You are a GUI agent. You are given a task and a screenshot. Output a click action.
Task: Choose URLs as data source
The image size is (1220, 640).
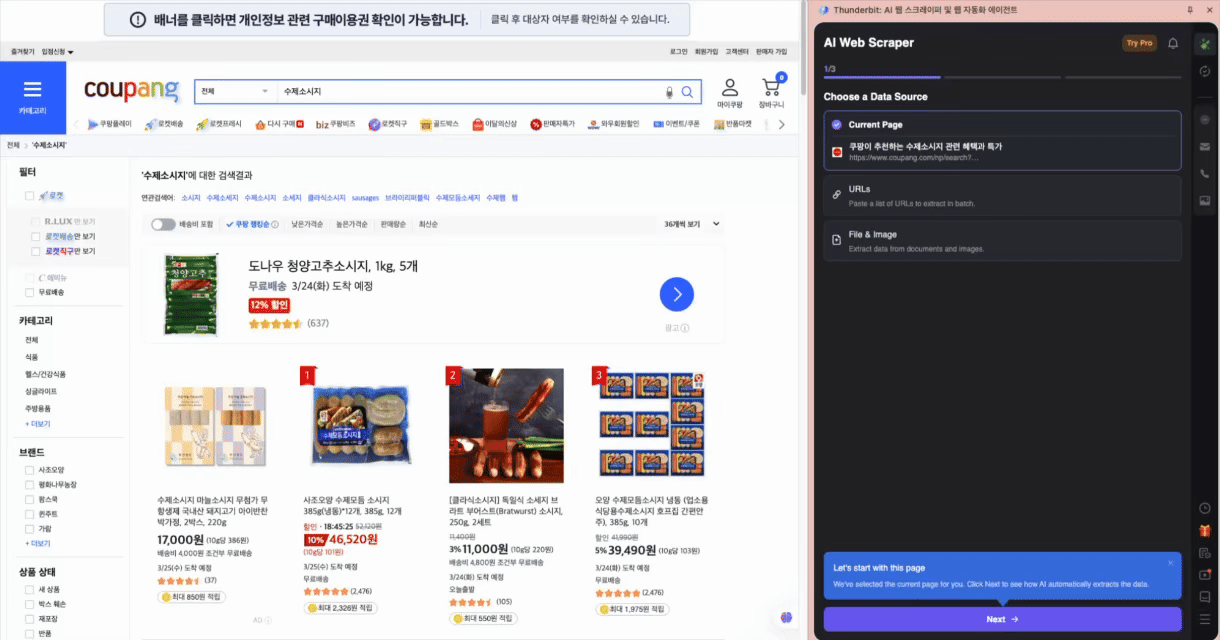click(x=1002, y=196)
